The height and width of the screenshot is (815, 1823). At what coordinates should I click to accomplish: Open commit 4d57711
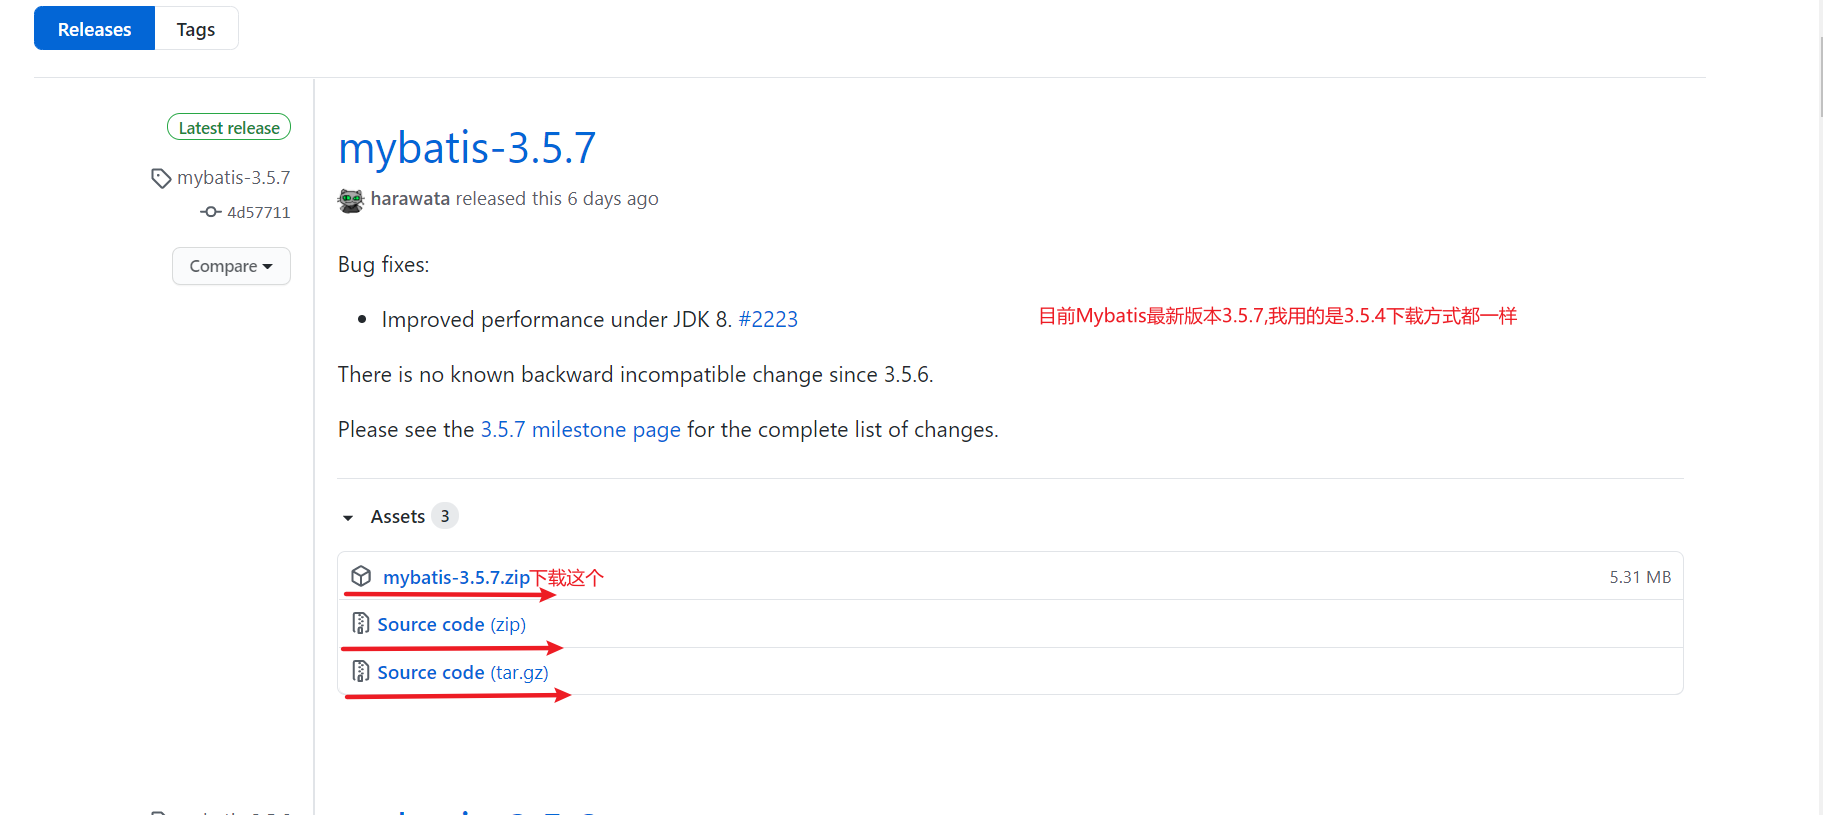pos(258,212)
